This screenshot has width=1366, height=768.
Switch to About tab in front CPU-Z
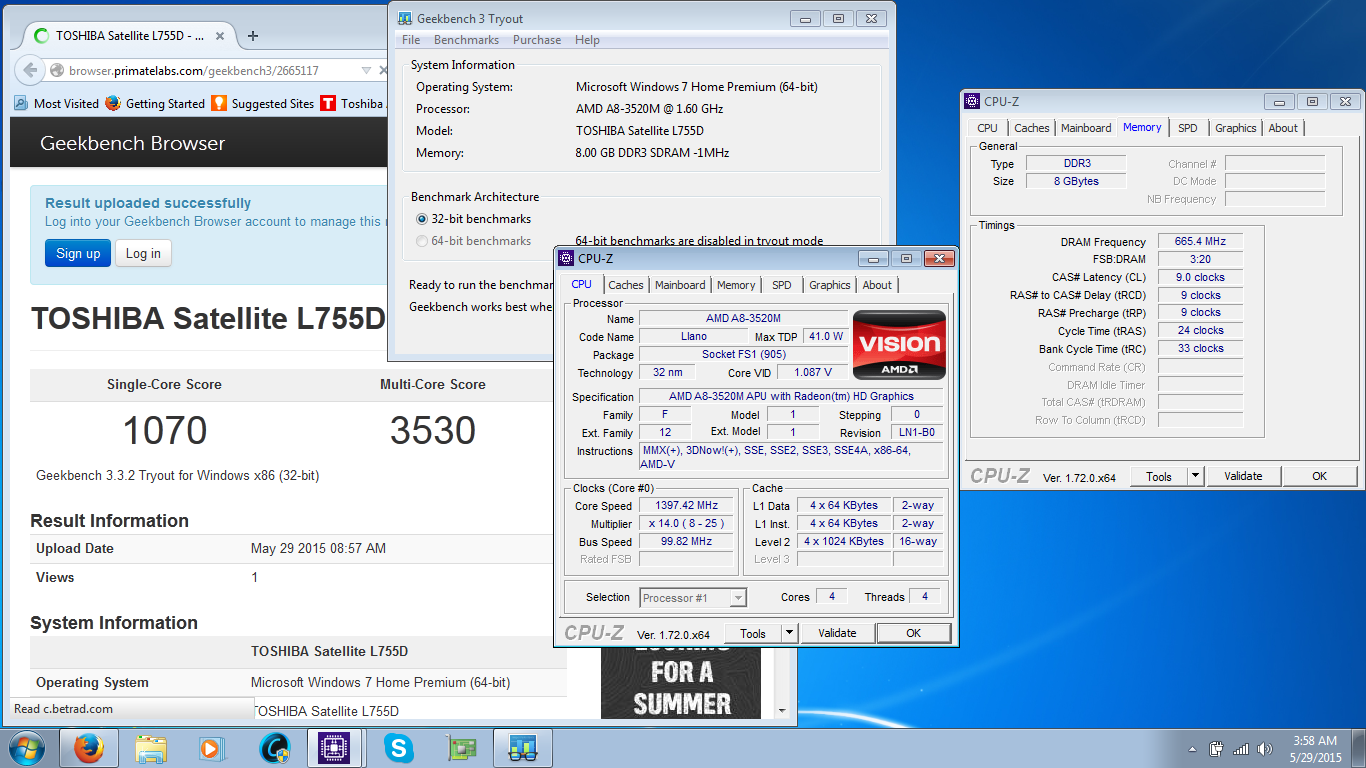tap(877, 285)
